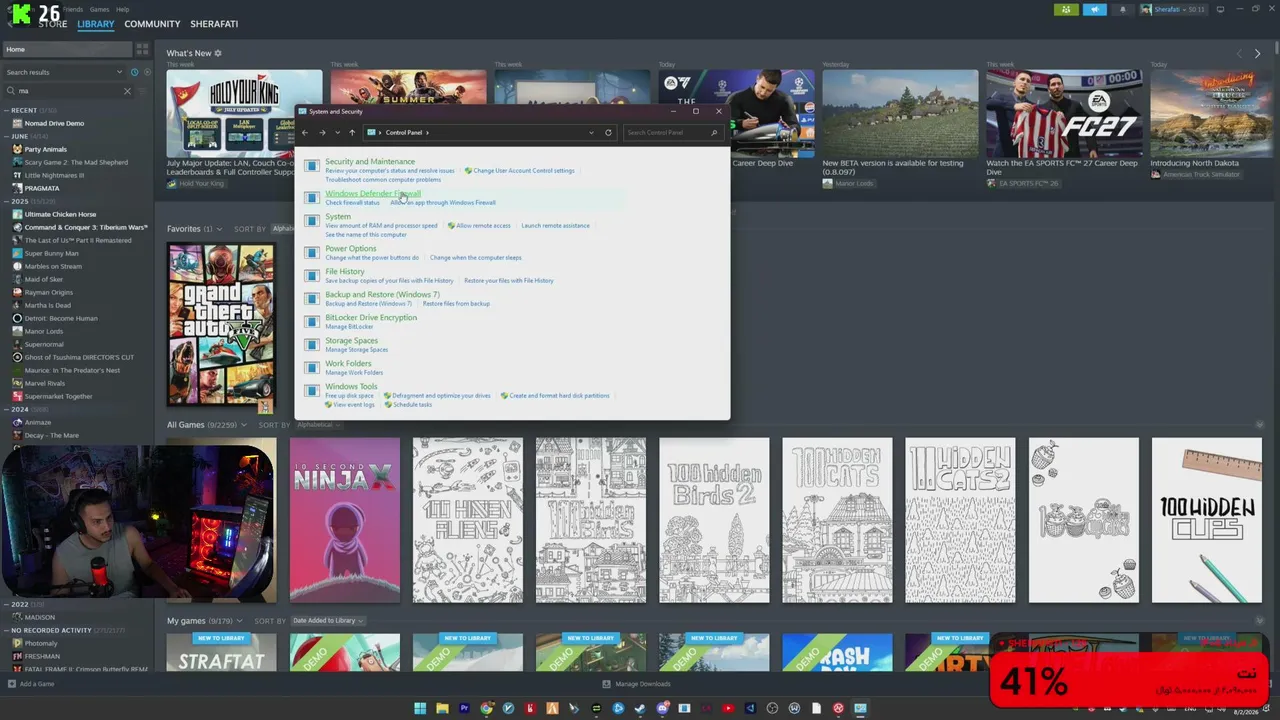Viewport: 1280px width, 720px height.
Task: Collapse the RECENT group in Steam sidebar
Action: pyautogui.click(x=6, y=110)
